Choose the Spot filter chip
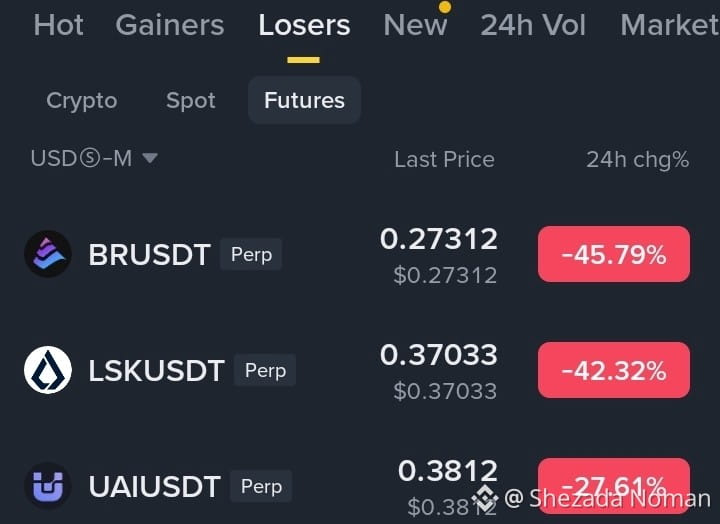This screenshot has width=720, height=524. [191, 100]
